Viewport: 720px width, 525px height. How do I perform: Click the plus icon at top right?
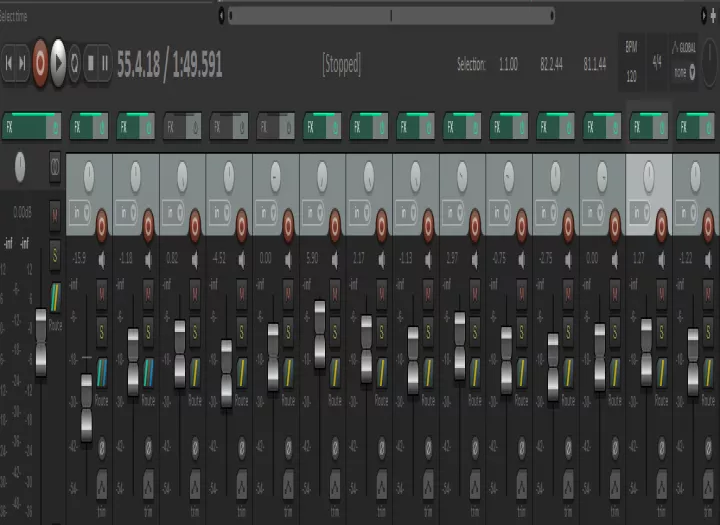(x=713, y=16)
